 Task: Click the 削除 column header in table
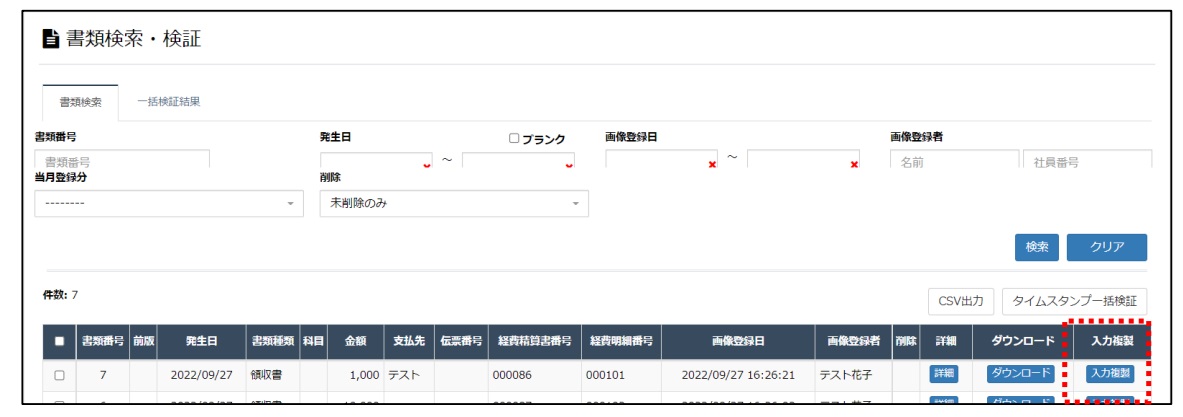click(905, 341)
